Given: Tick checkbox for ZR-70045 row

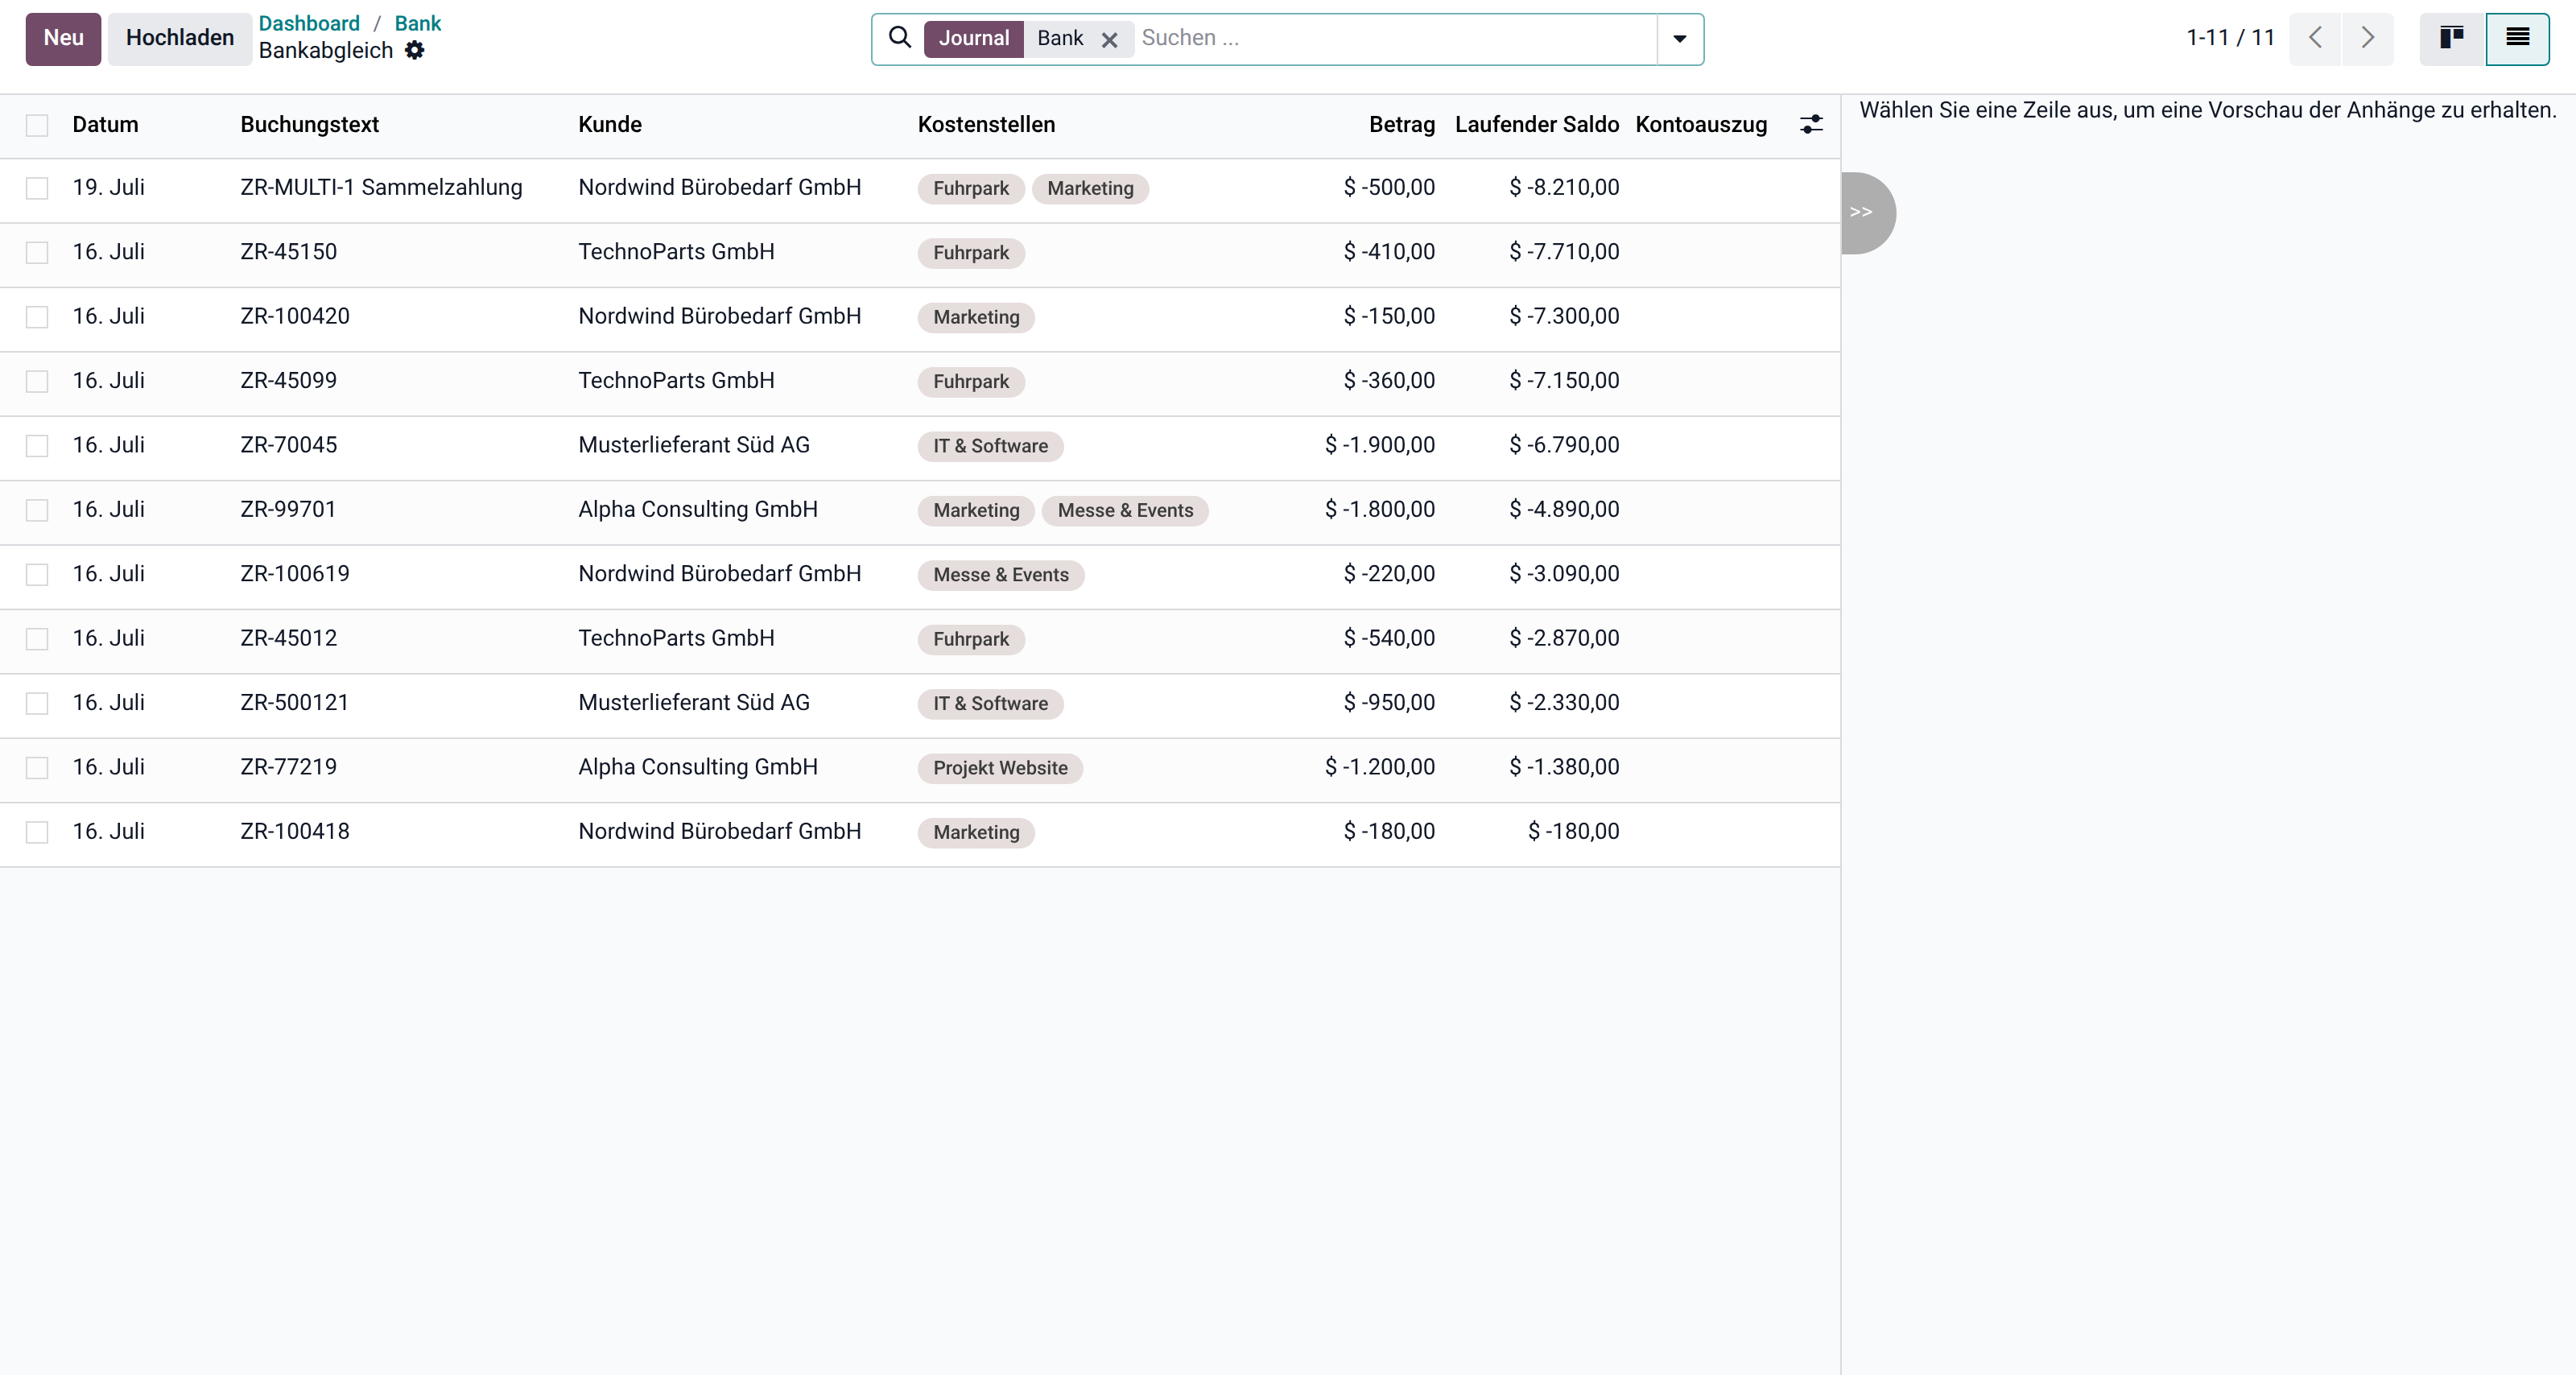Looking at the screenshot, I should (x=37, y=446).
